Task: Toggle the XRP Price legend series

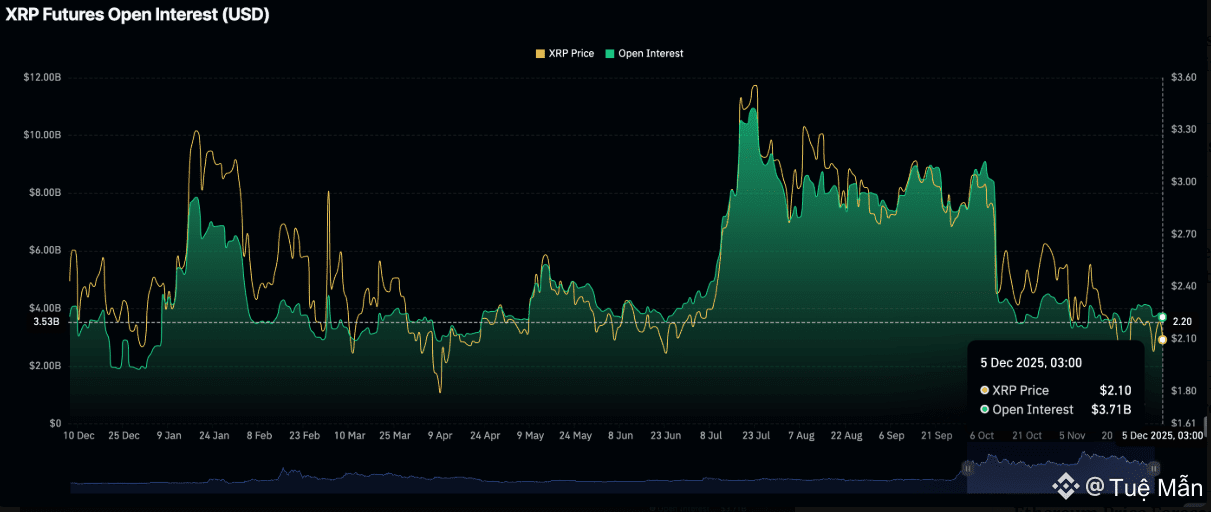Action: click(572, 53)
